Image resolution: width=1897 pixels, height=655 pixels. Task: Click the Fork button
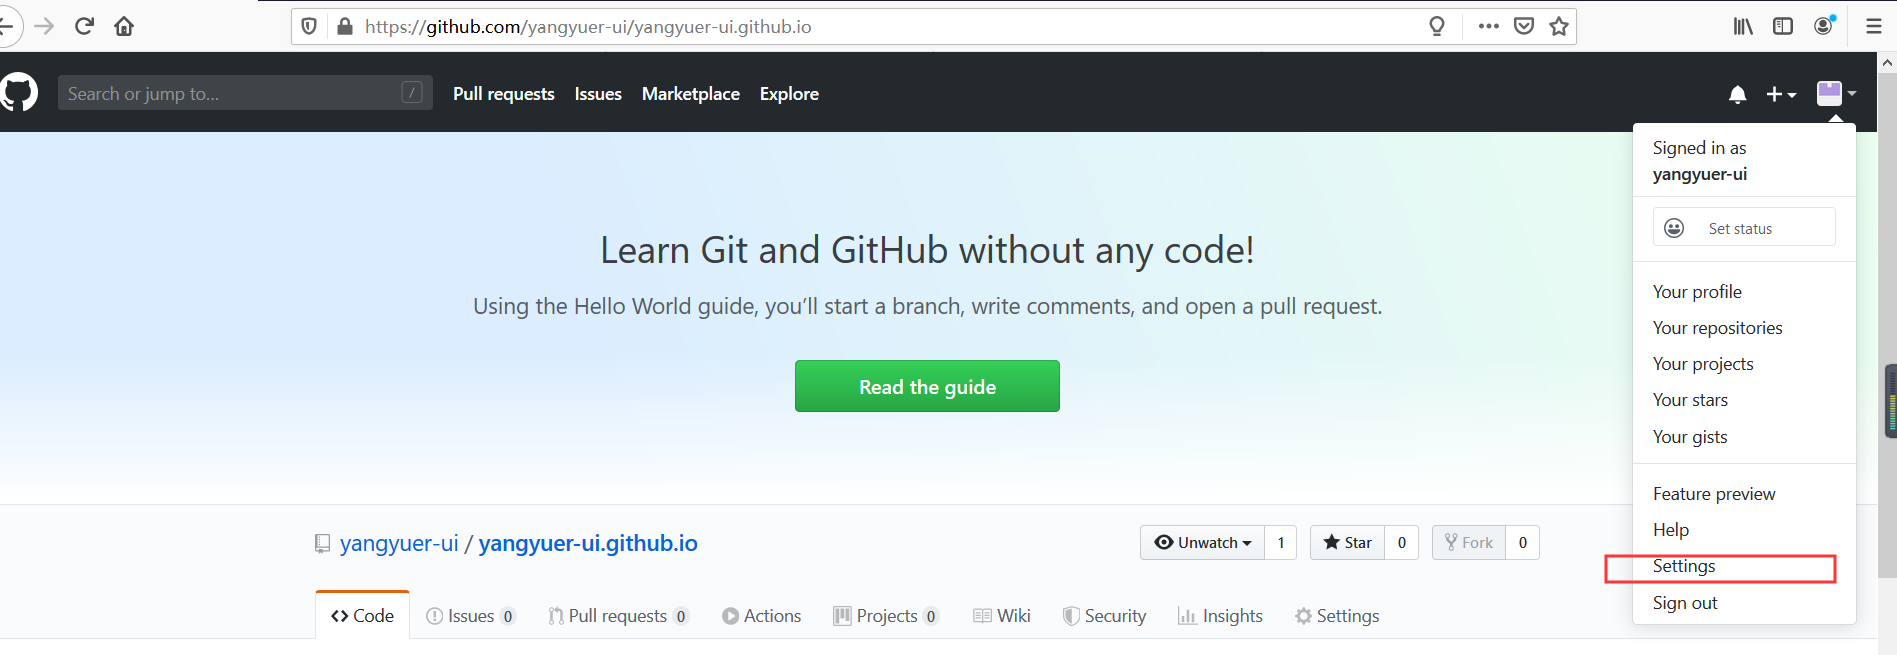click(x=1468, y=542)
